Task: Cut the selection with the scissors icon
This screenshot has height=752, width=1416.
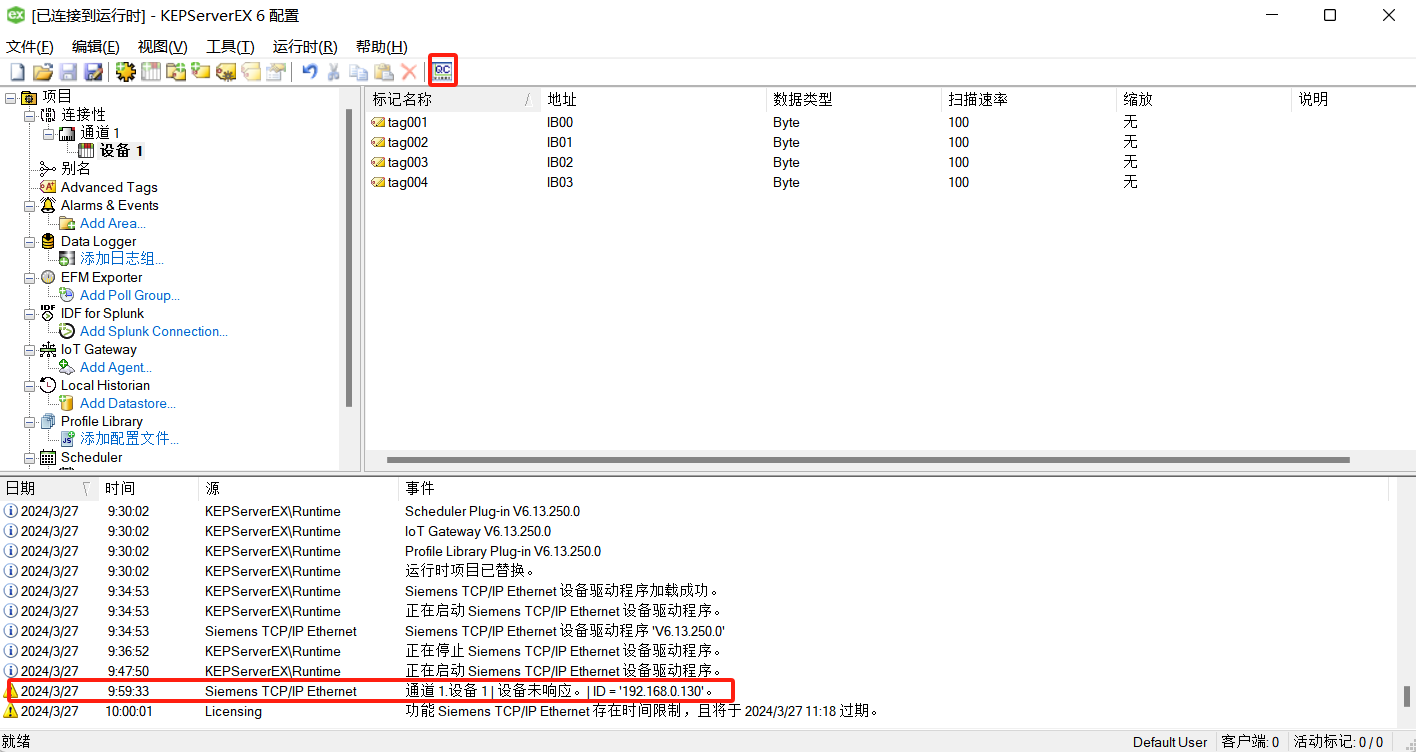Action: 333,72
